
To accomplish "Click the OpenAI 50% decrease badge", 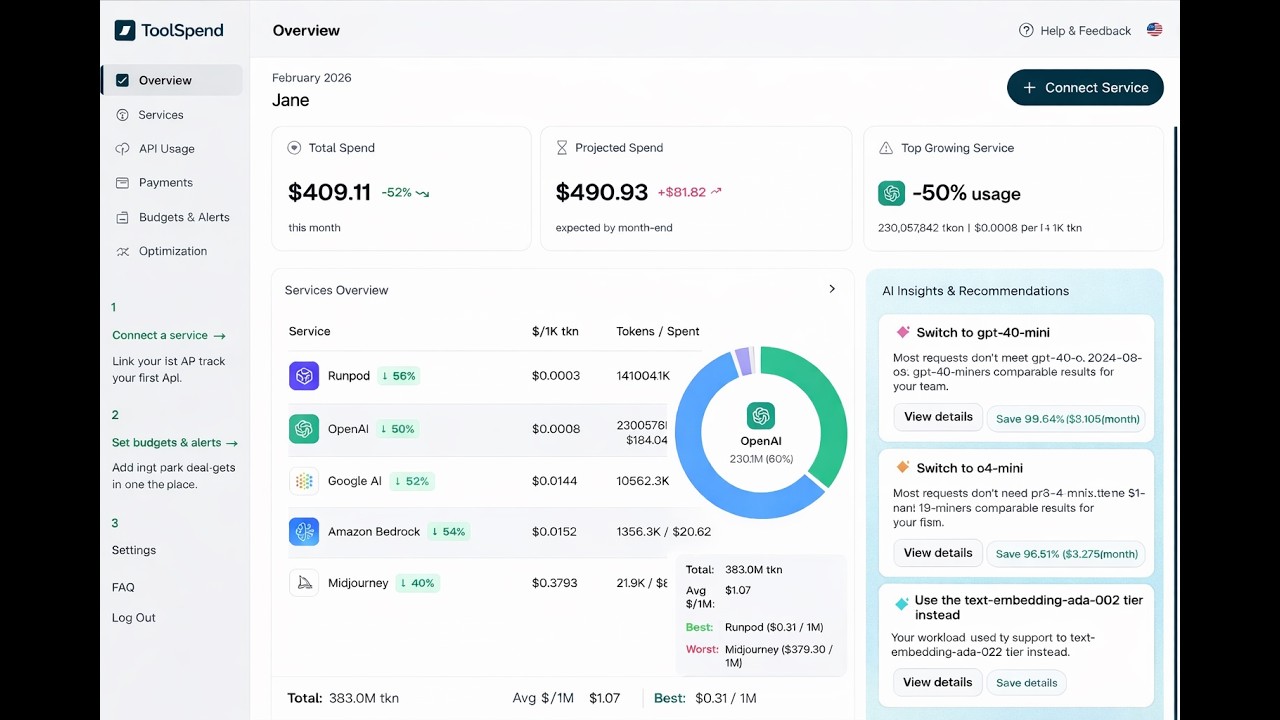I will click(x=396, y=429).
